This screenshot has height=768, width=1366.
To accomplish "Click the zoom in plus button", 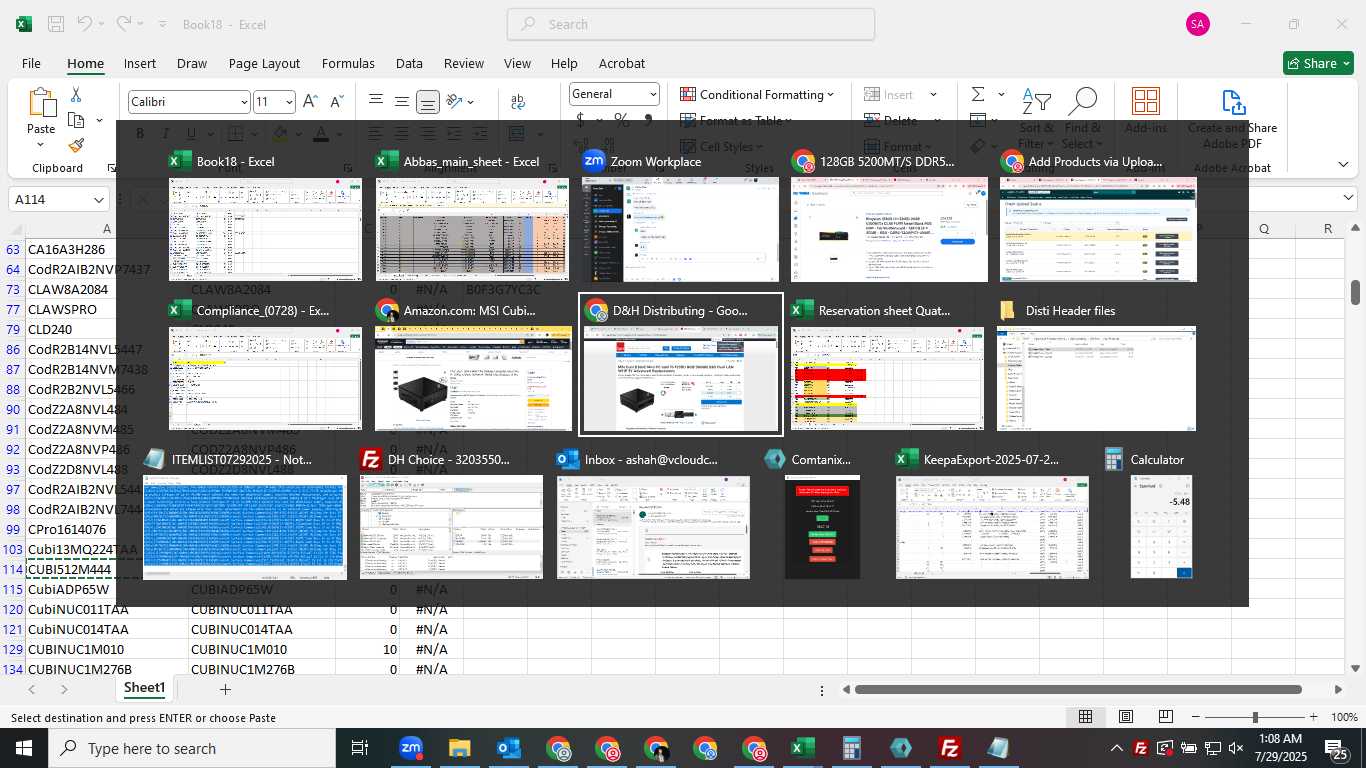I will [1312, 717].
